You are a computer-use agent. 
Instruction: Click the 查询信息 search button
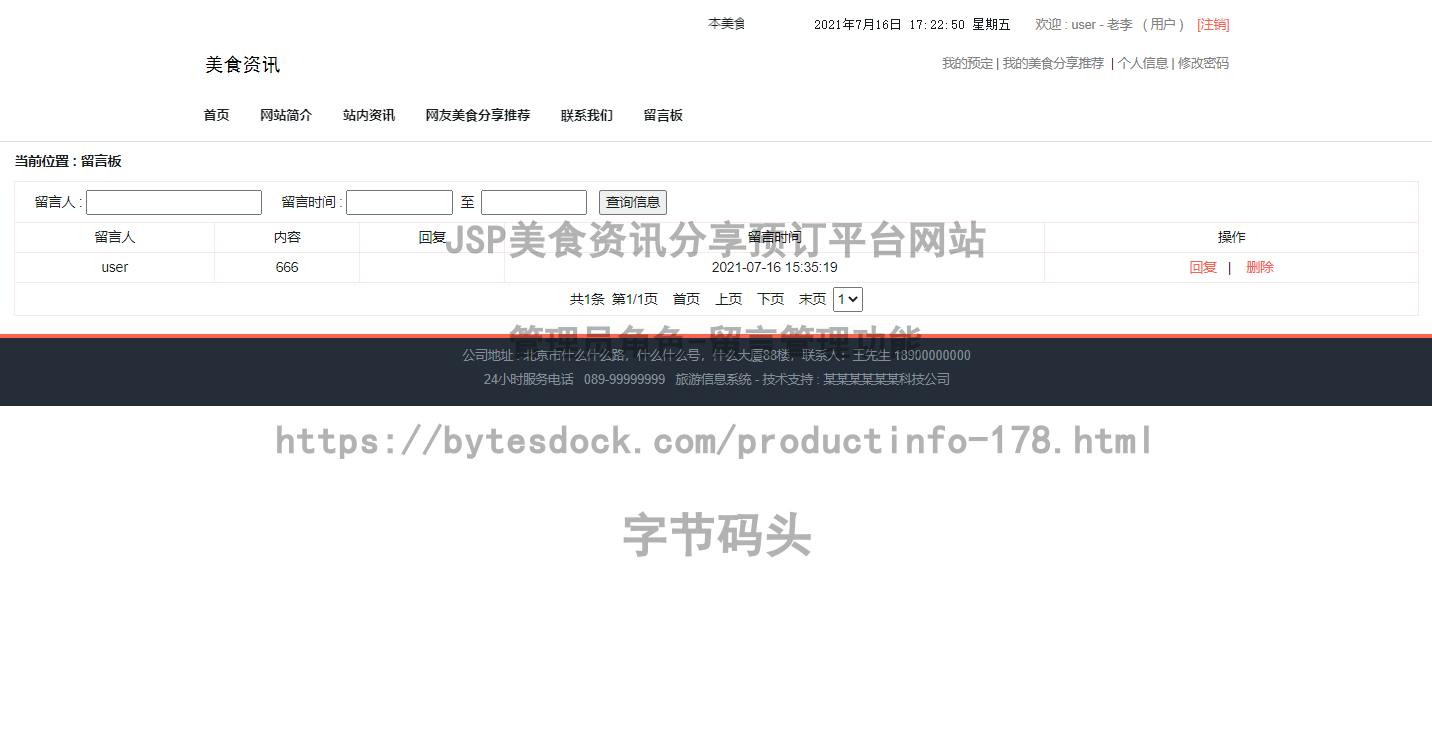(x=632, y=201)
